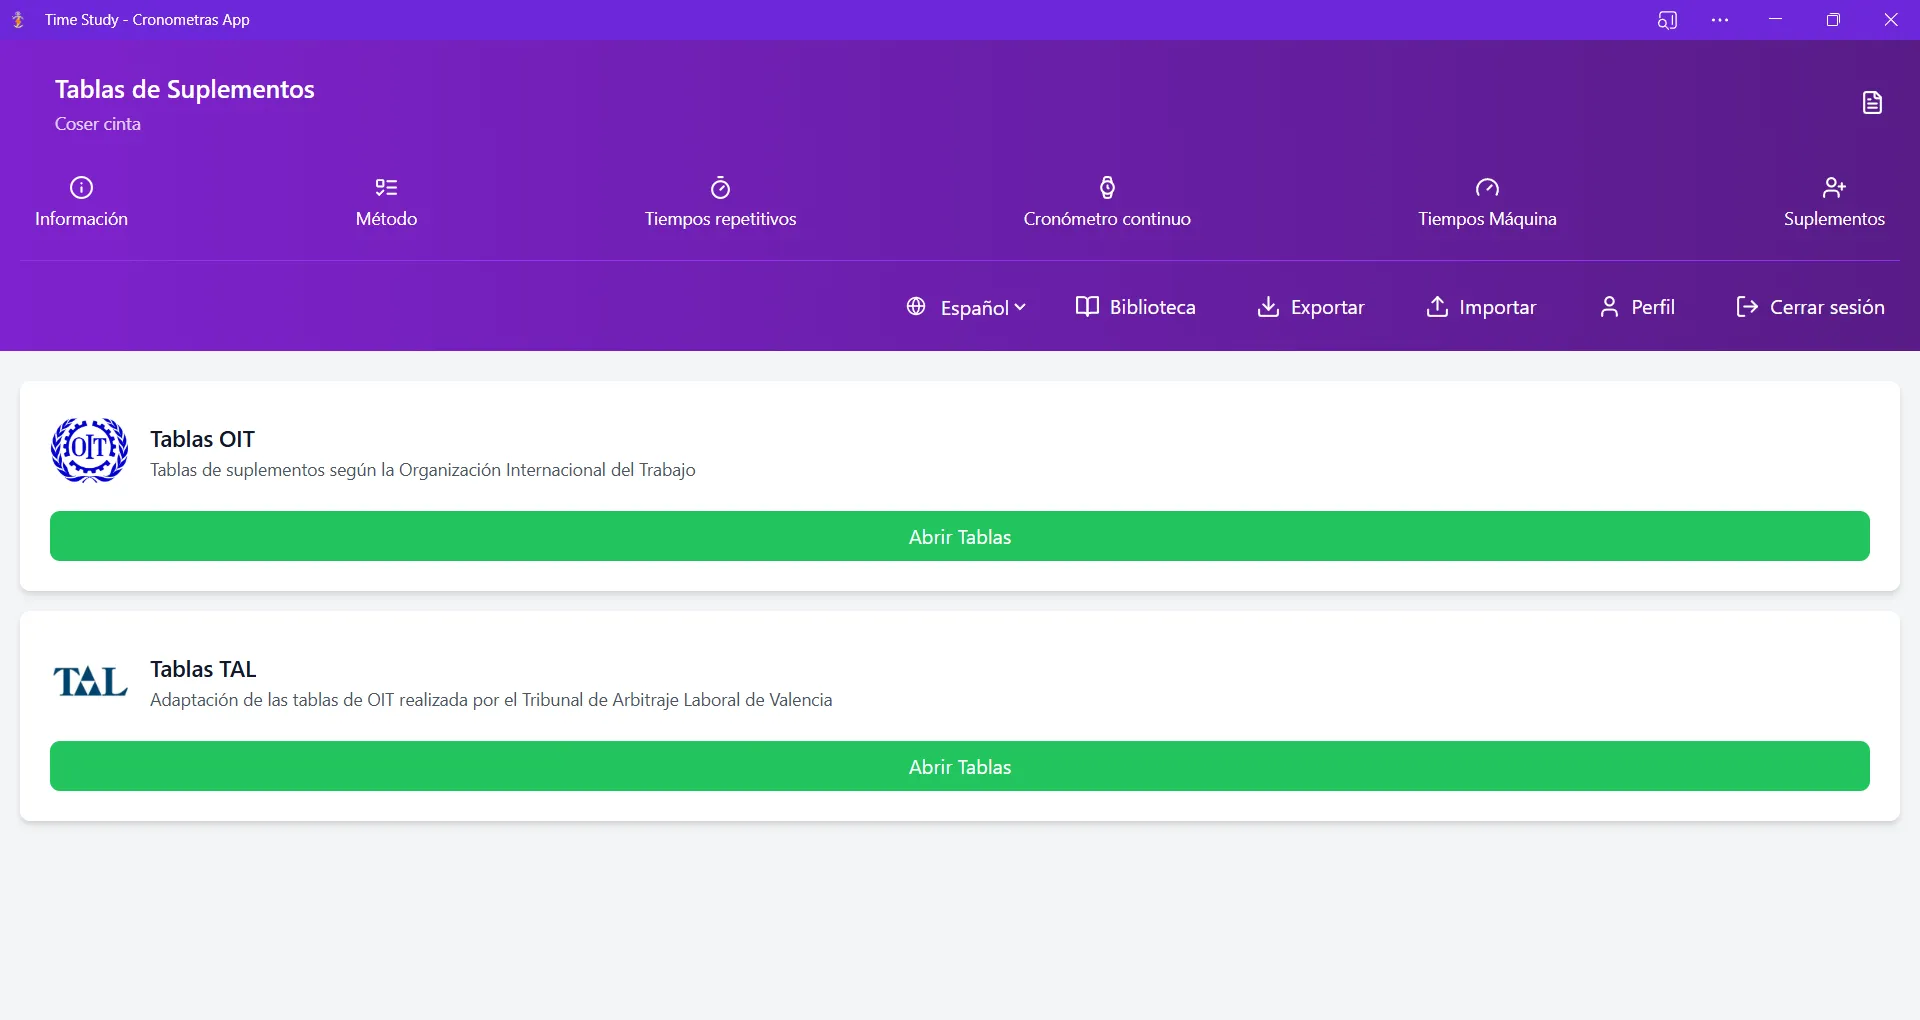Open the three-dots title bar menu

(1720, 20)
